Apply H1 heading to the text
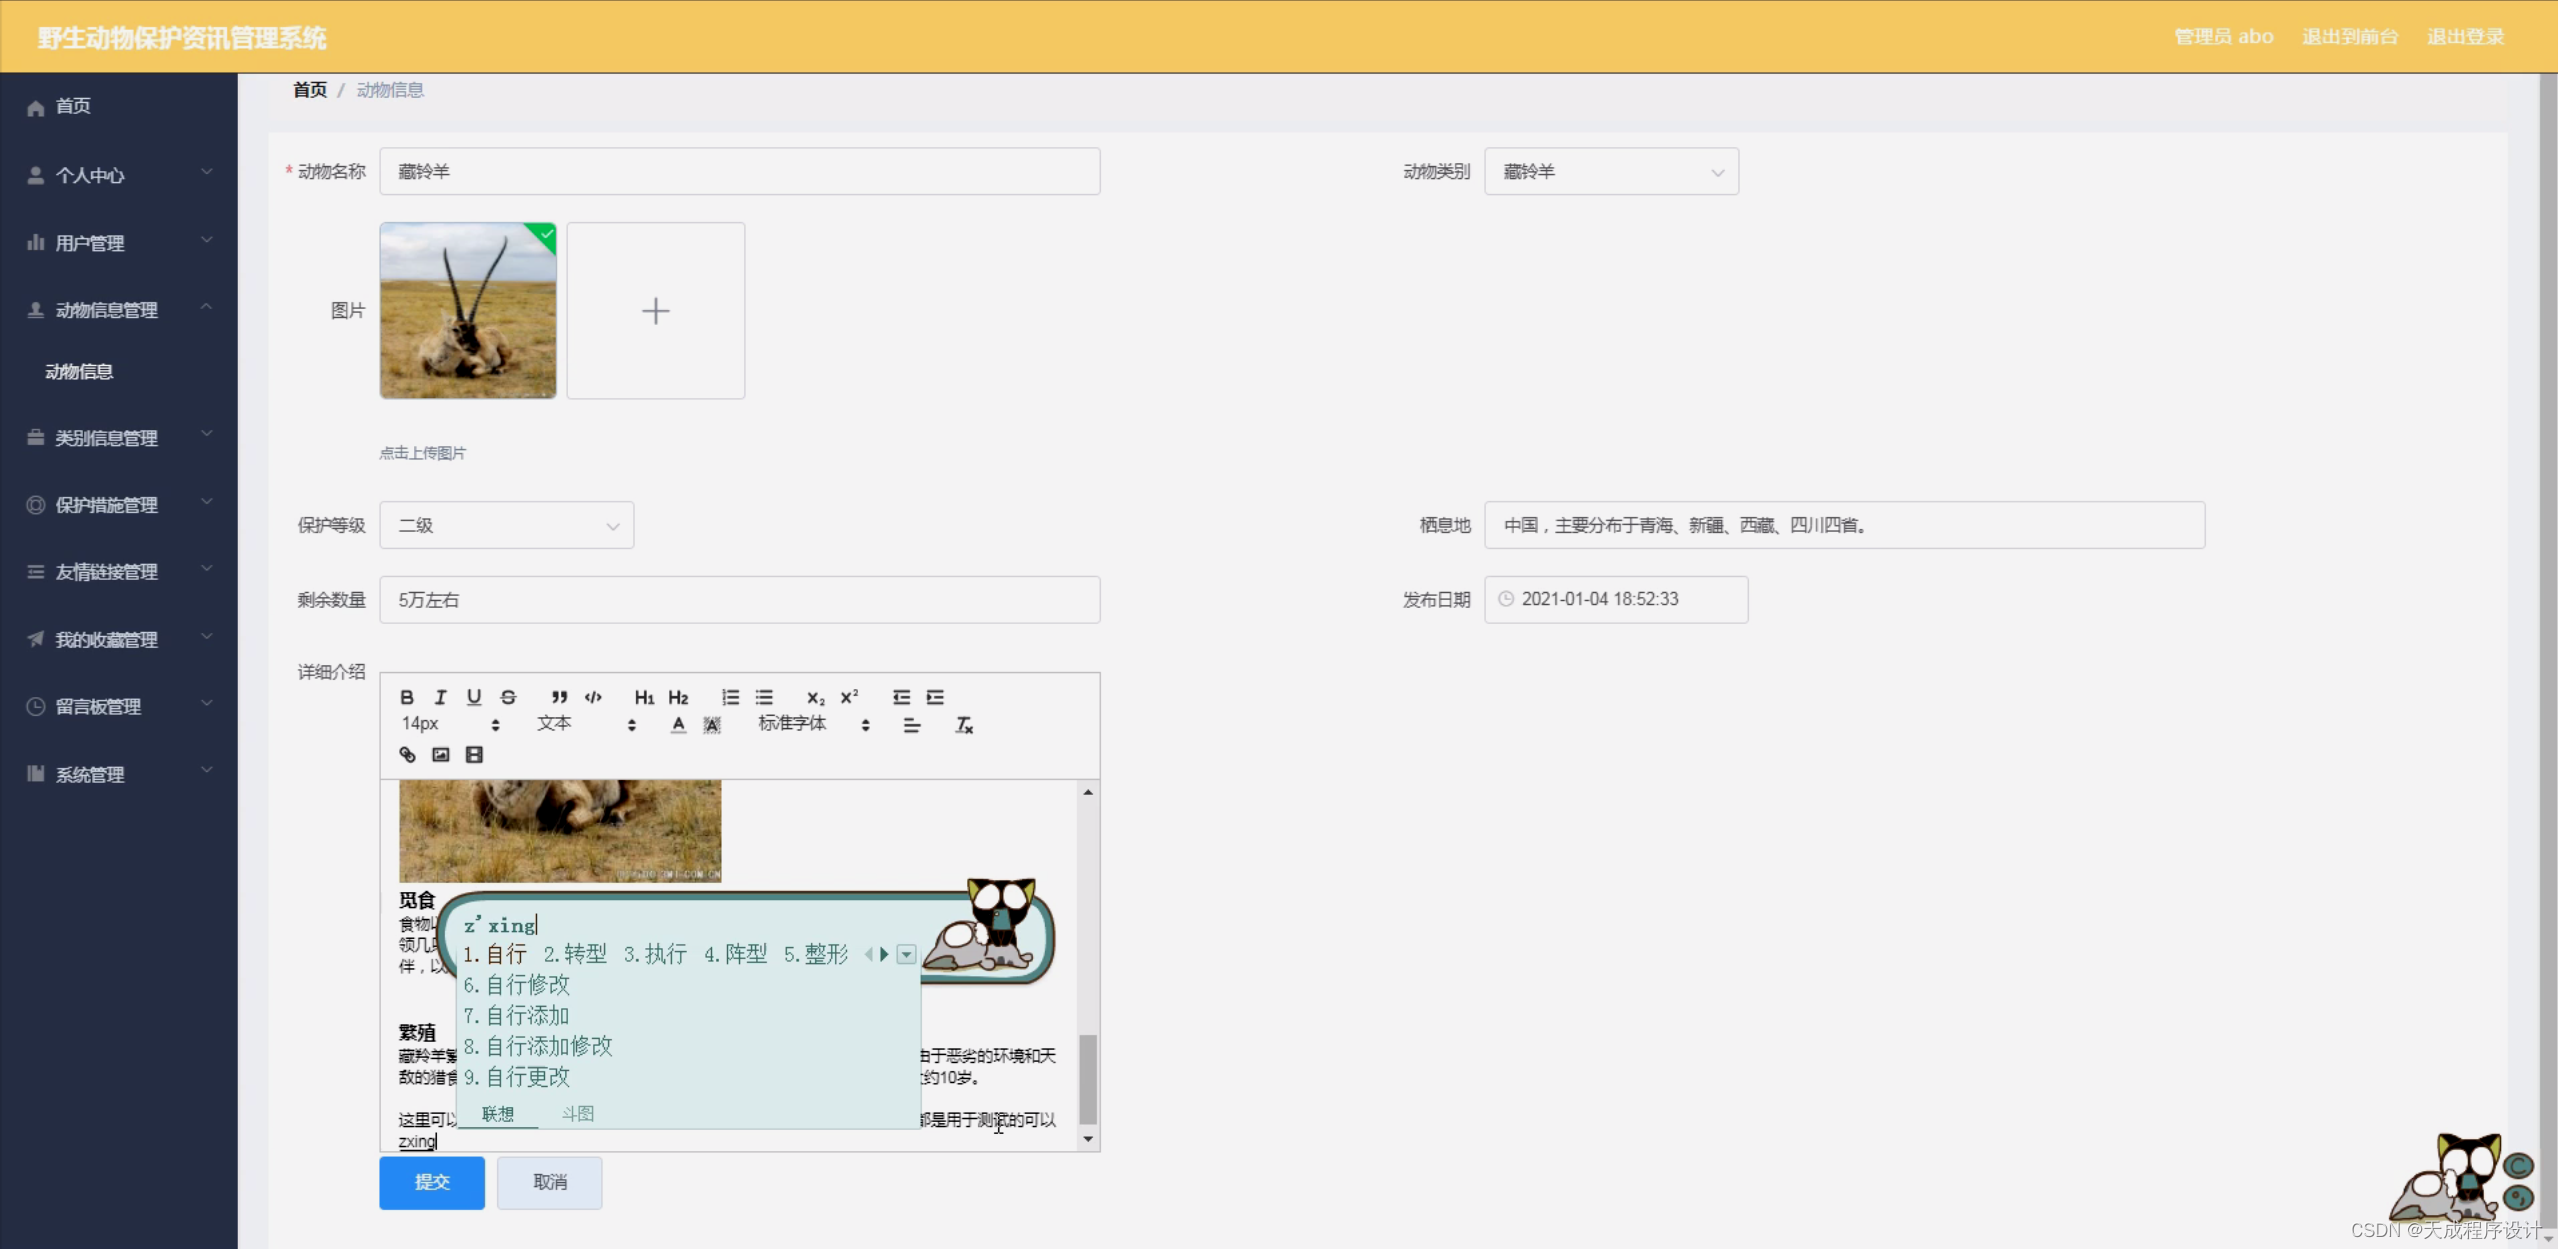The image size is (2558, 1249). (x=644, y=697)
